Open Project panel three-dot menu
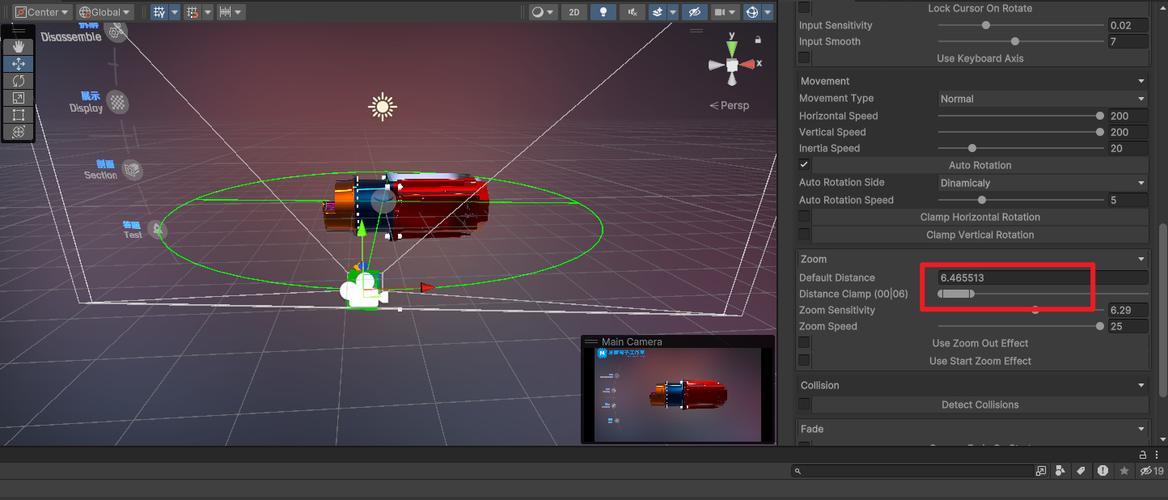This screenshot has height=500, width=1168. 1158,454
